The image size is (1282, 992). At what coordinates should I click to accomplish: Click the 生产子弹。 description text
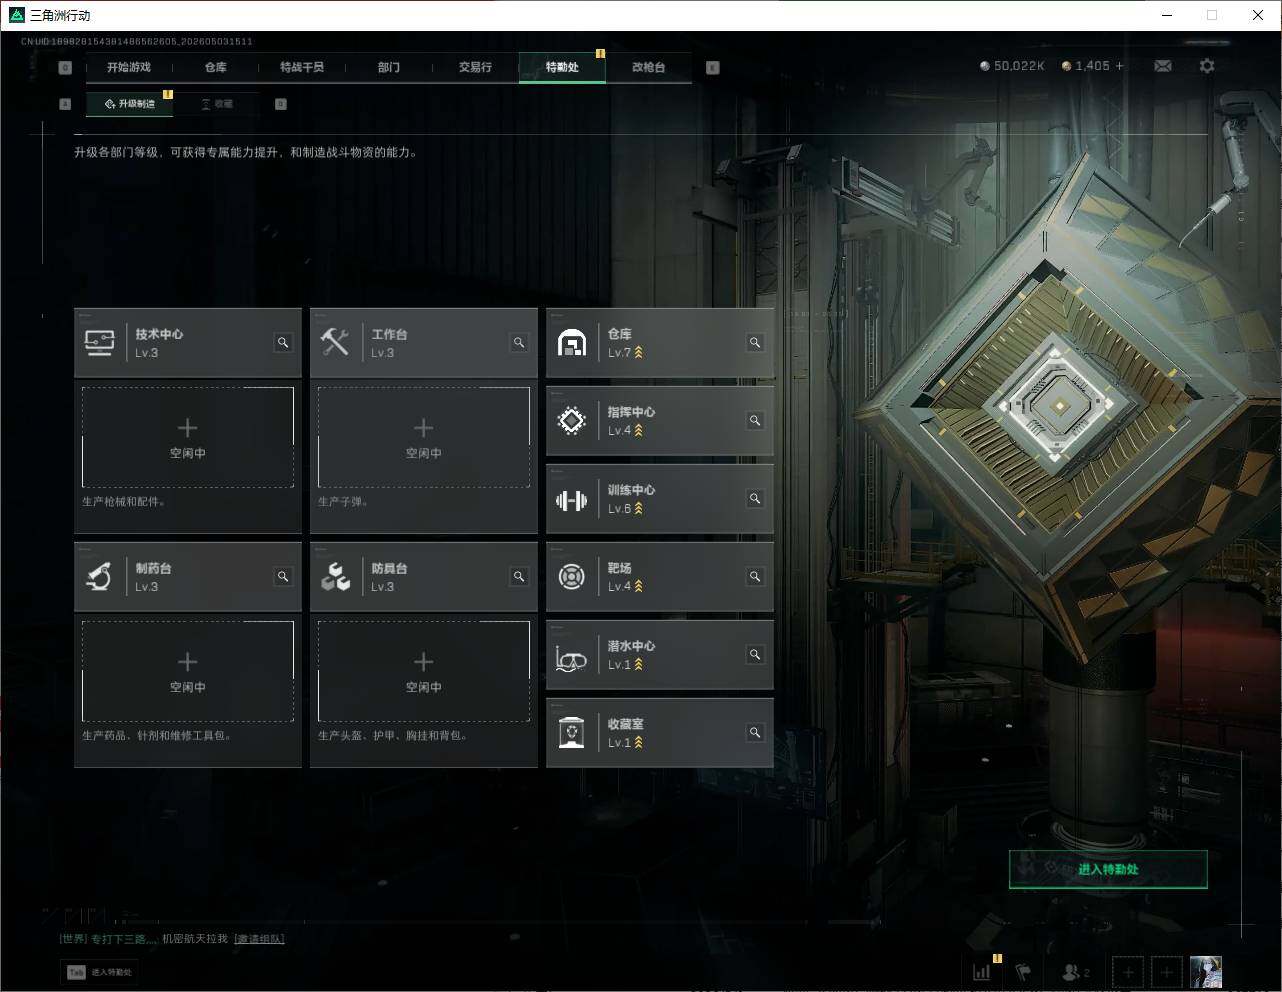pos(343,502)
